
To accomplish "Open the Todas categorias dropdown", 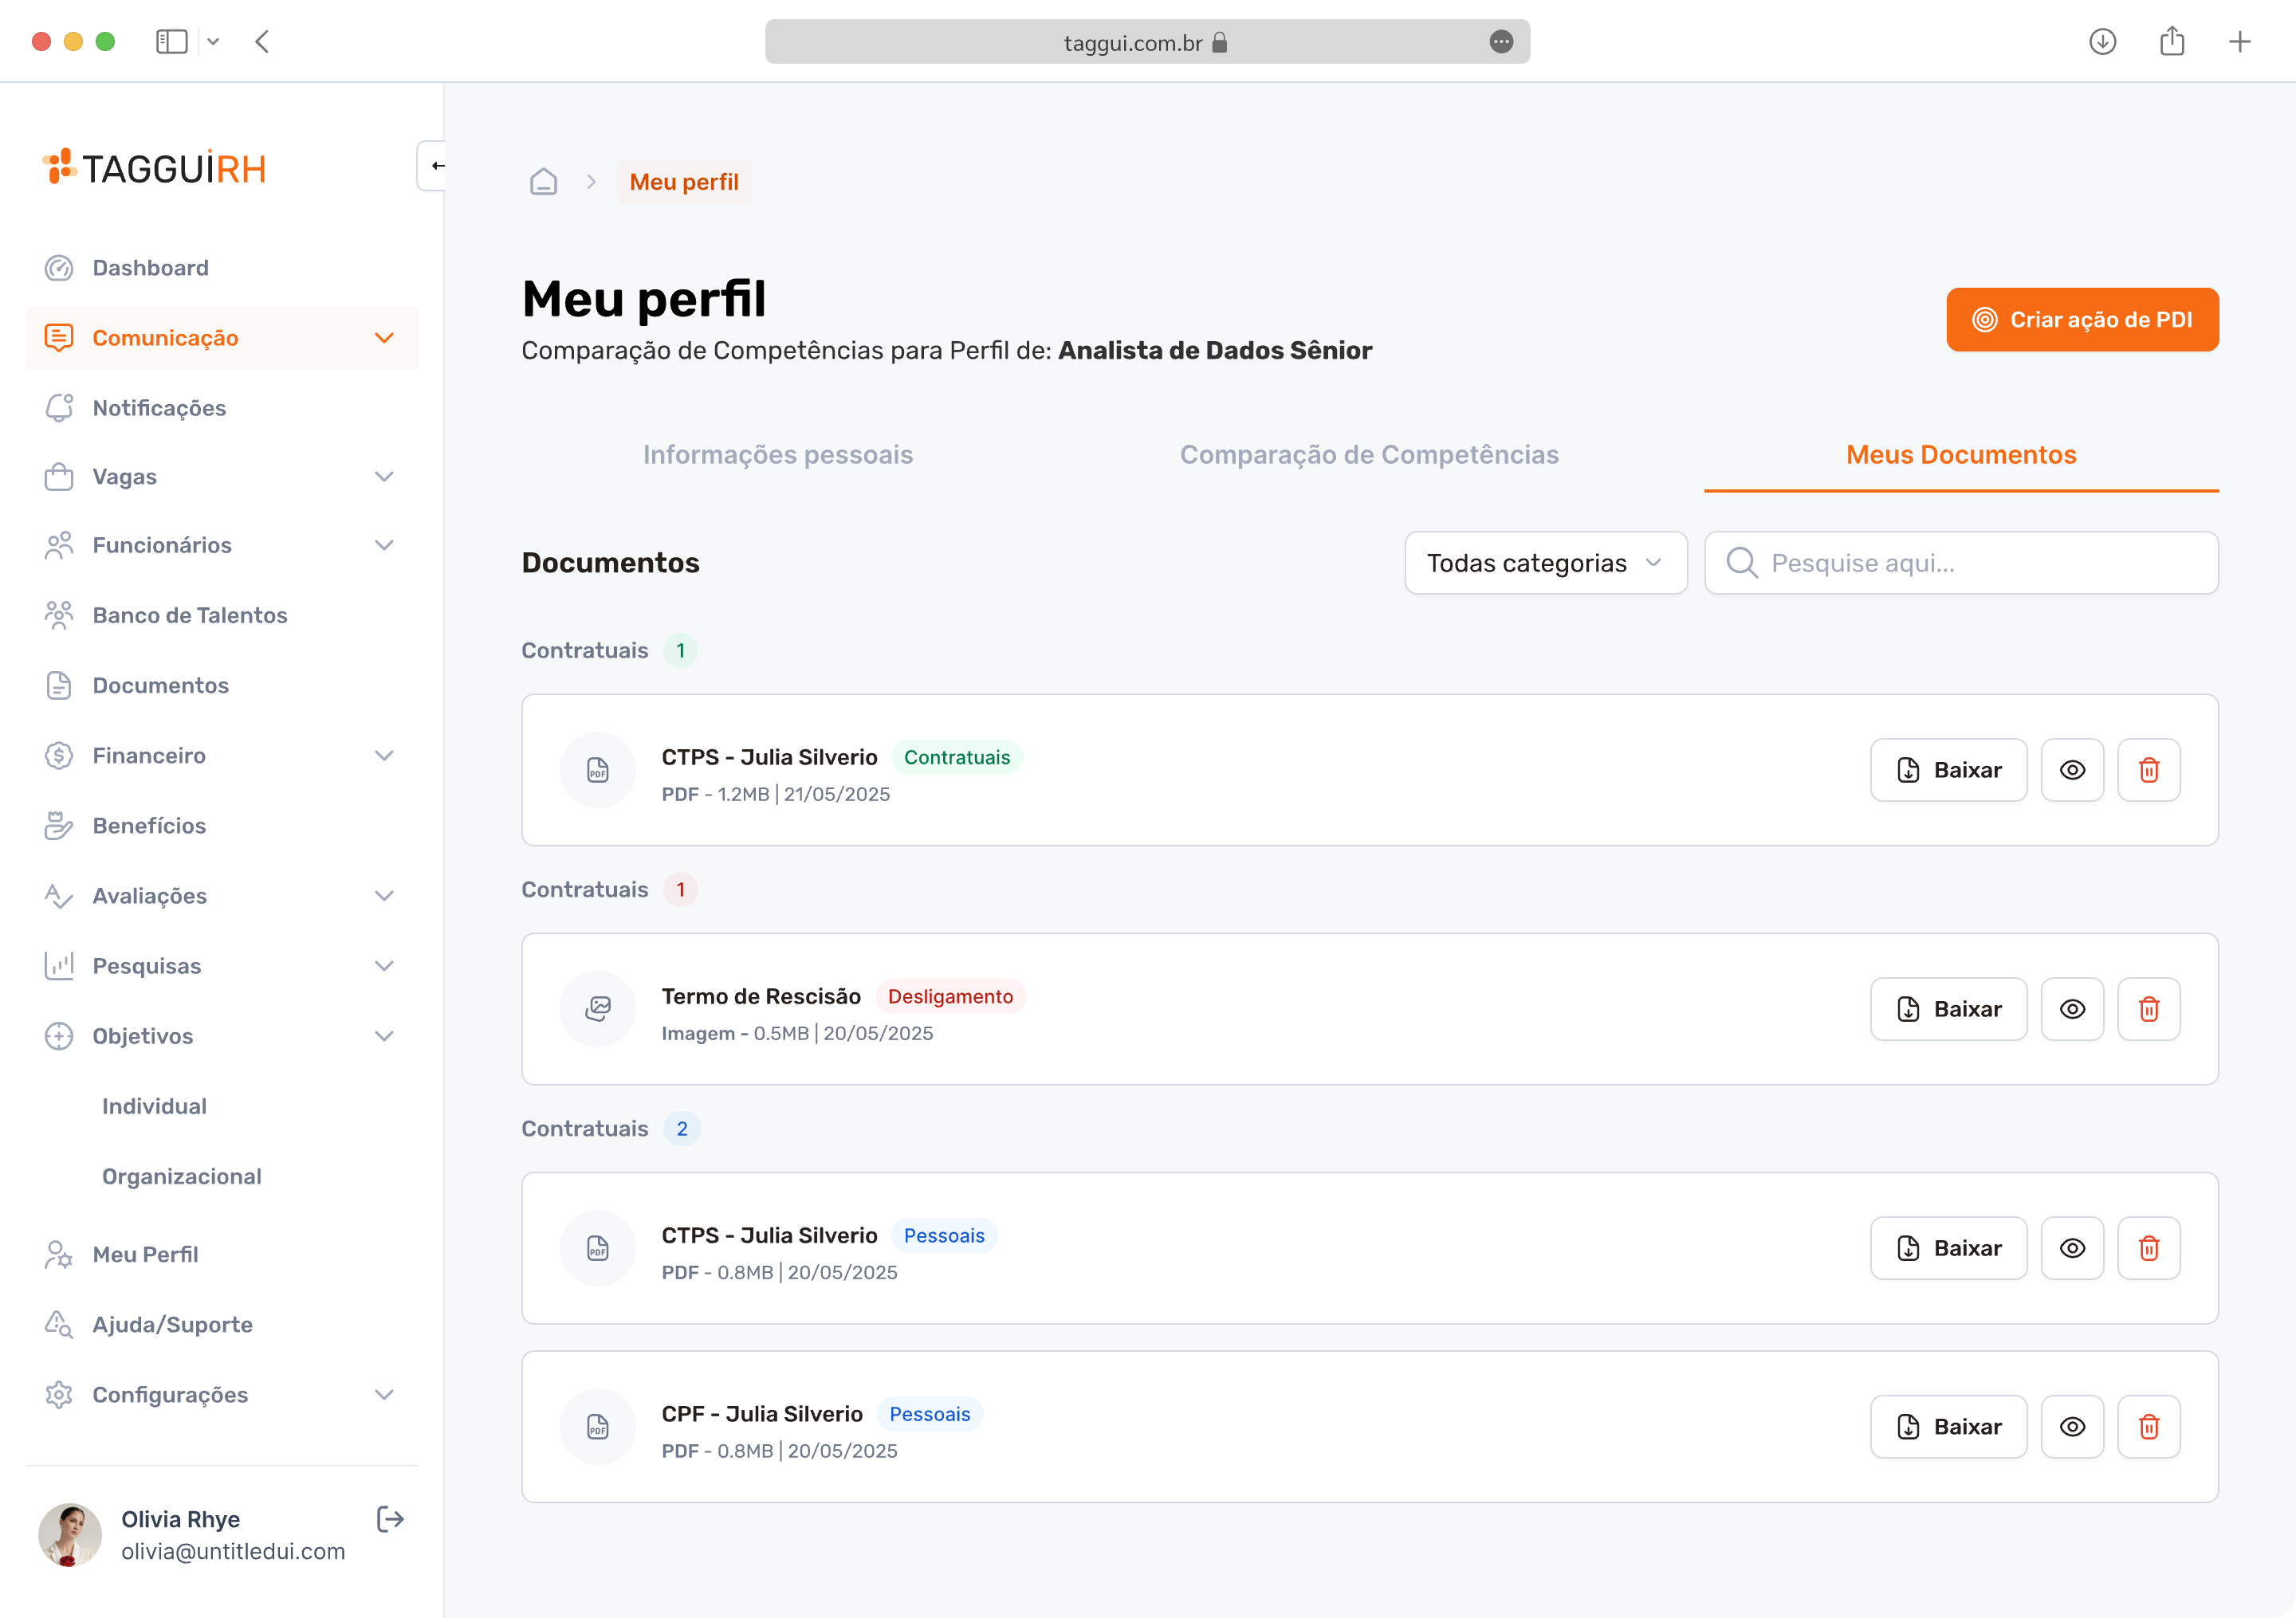I will click(1545, 563).
